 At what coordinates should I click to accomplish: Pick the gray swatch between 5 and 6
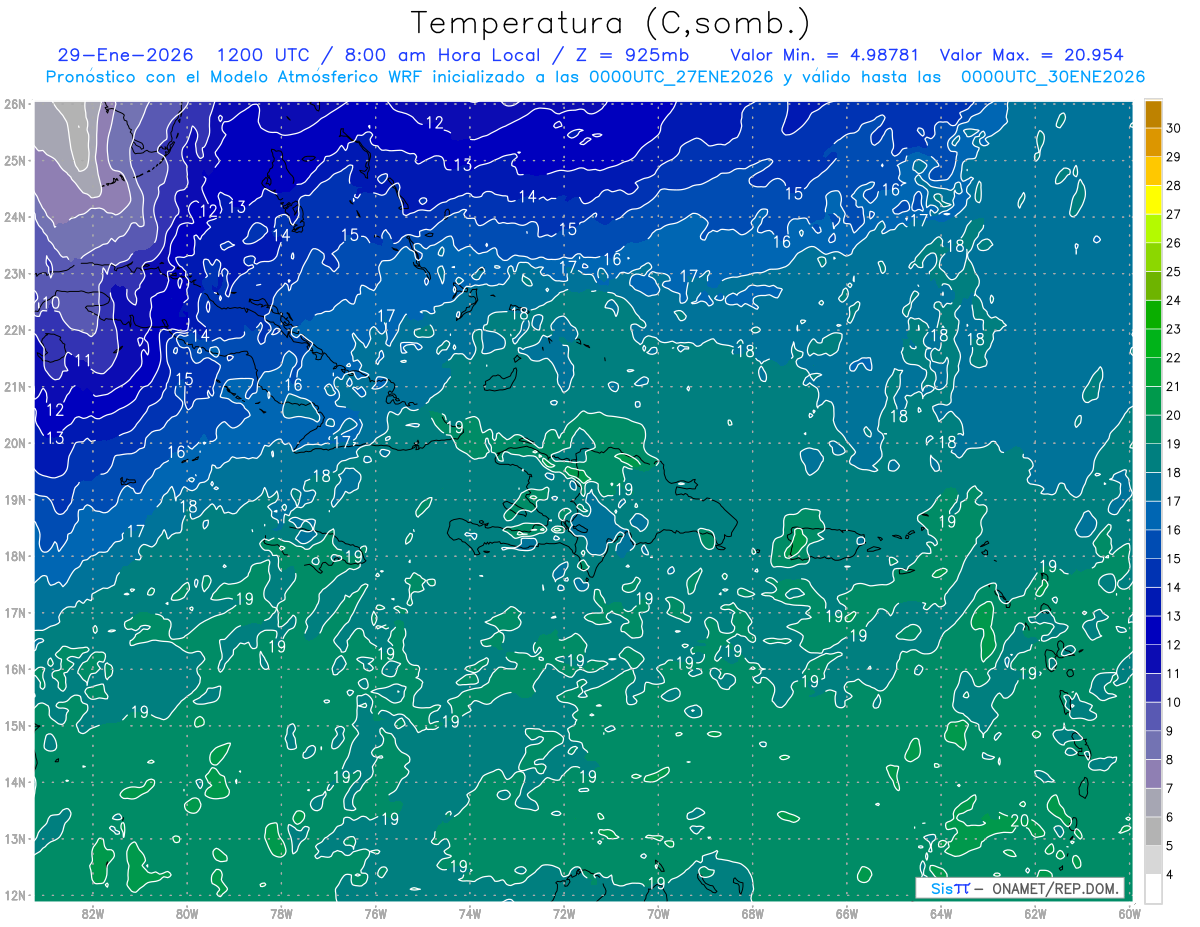[1153, 831]
